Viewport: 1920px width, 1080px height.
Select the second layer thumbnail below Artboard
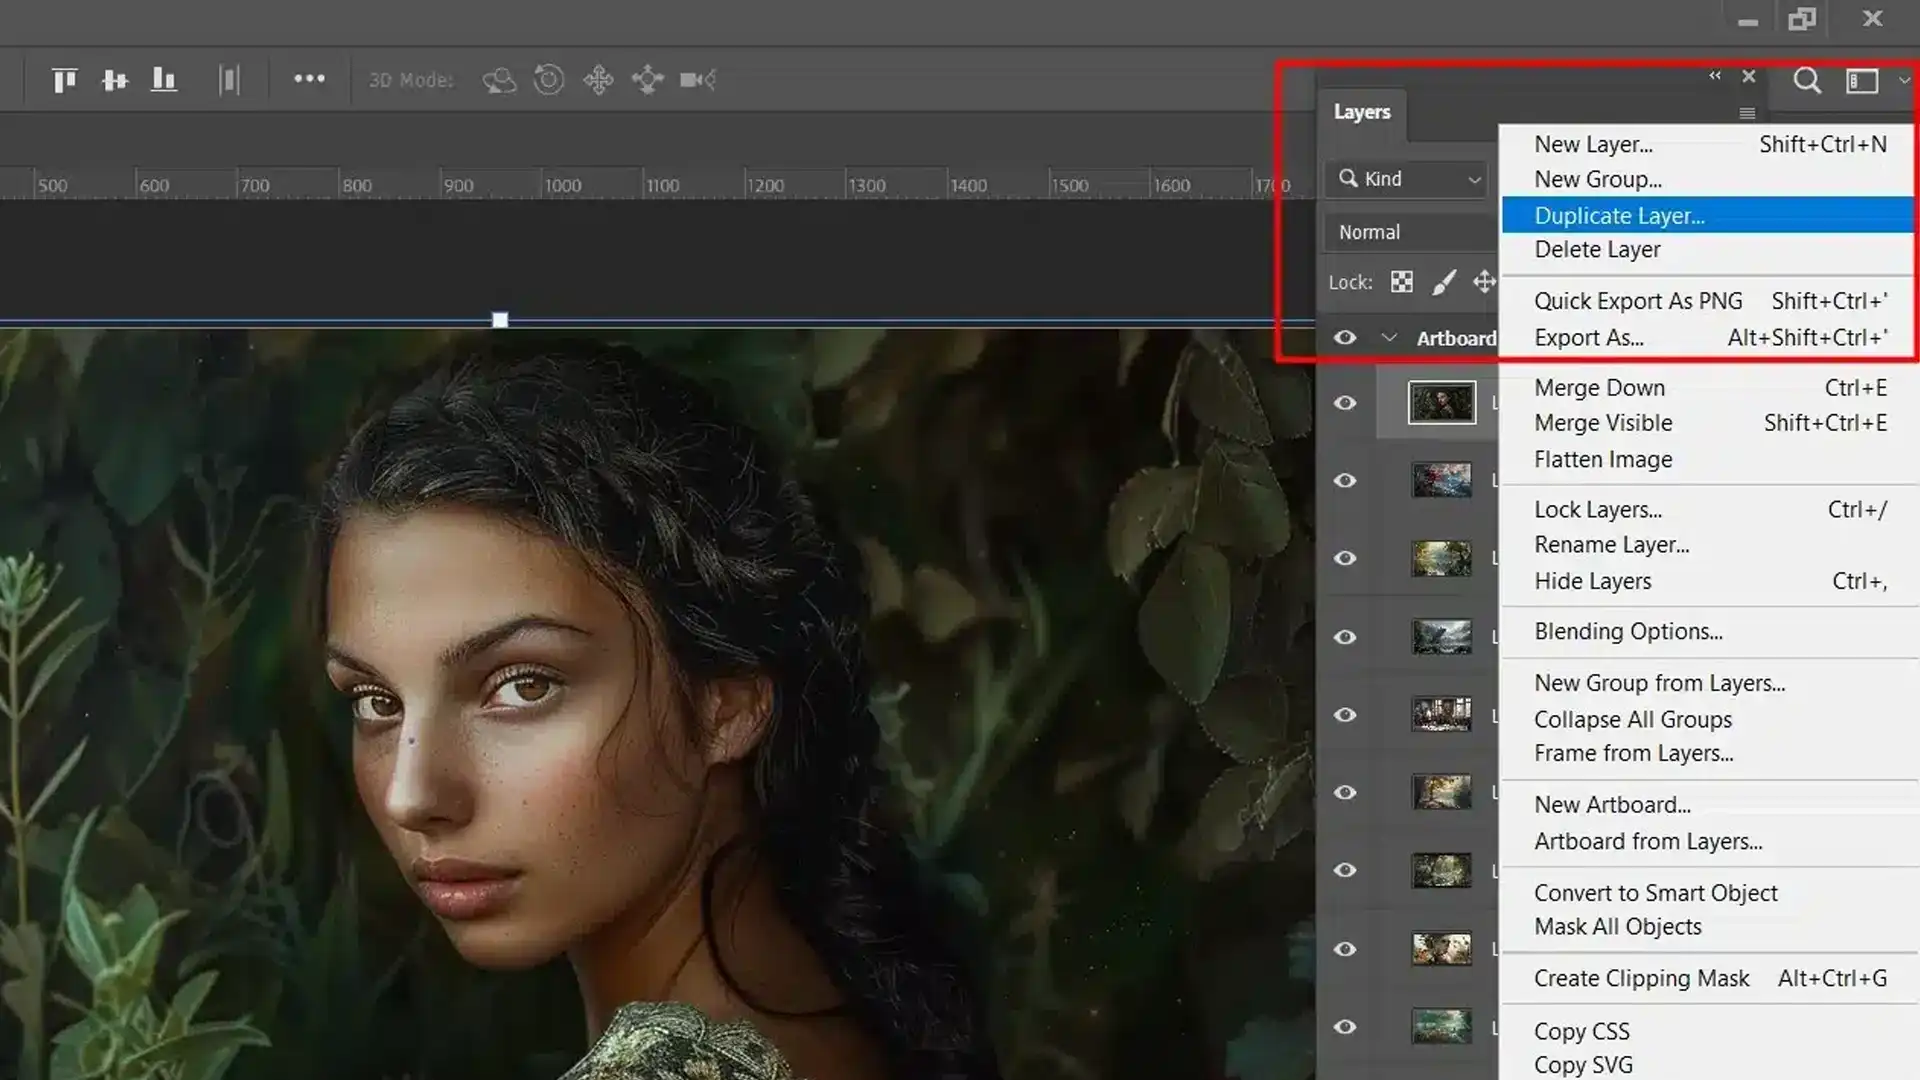[1442, 480]
